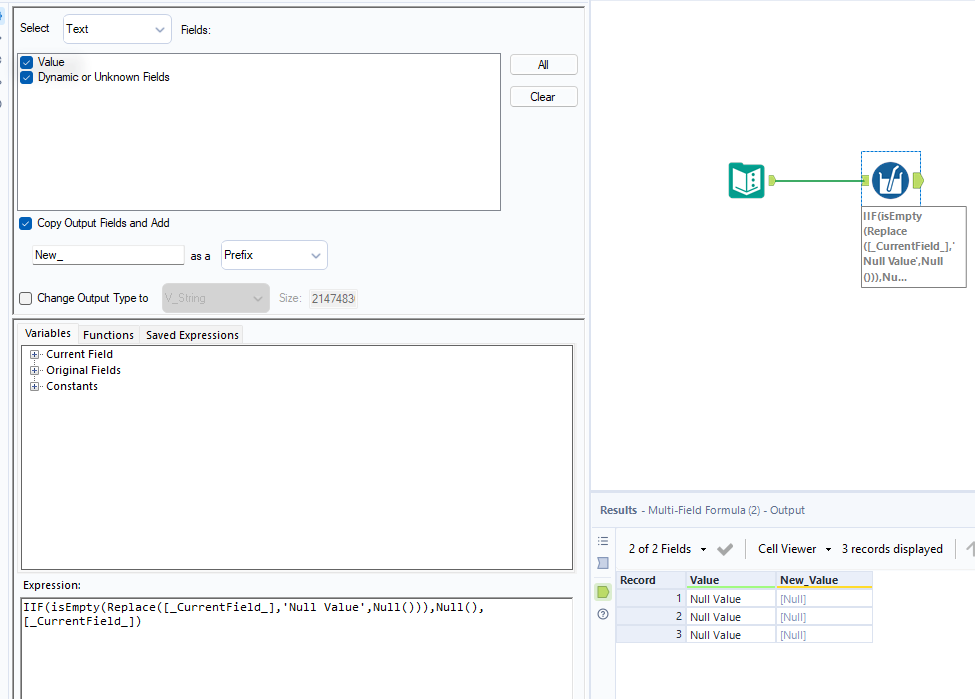Open the records list view in Results panel
Viewport: 975px width, 699px height.
602,540
